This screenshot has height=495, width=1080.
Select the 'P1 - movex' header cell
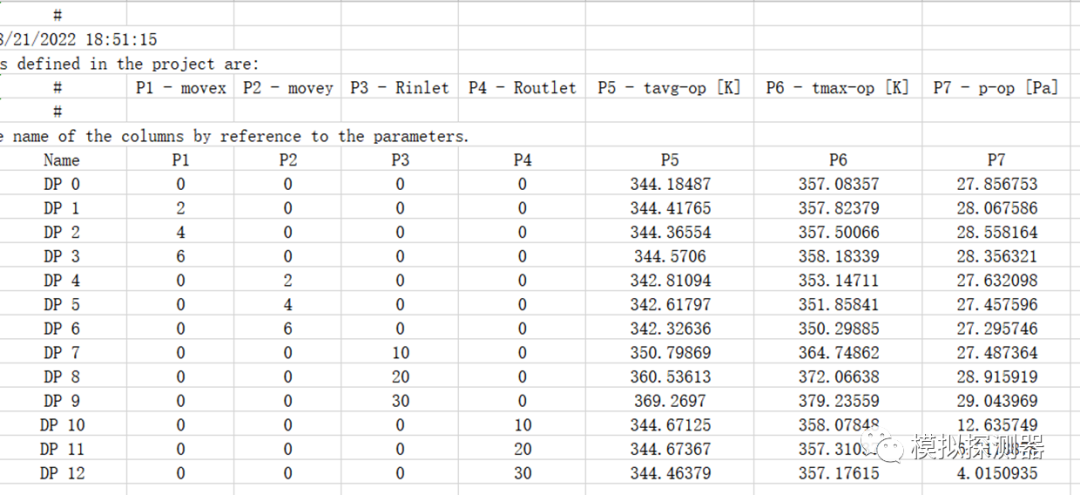[180, 87]
